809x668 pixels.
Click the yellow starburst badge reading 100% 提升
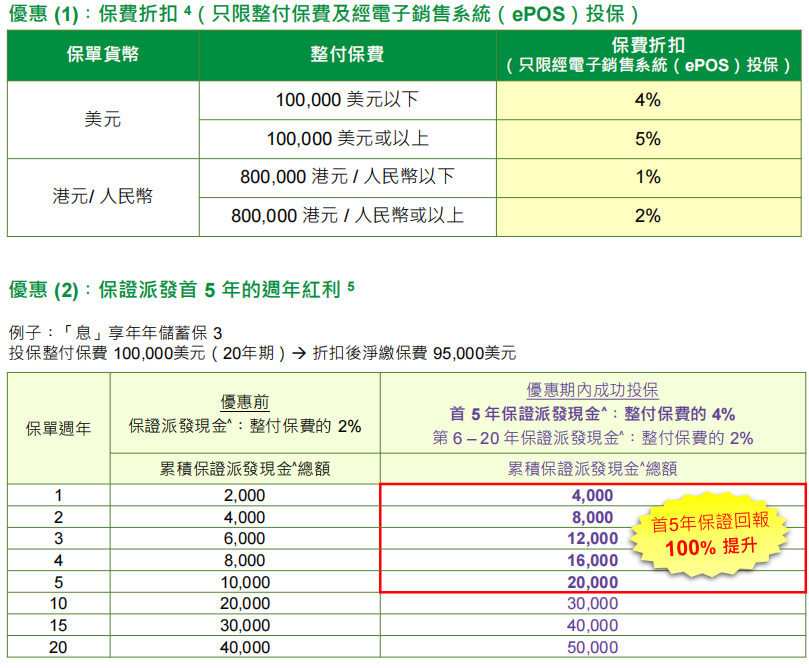[x=712, y=537]
